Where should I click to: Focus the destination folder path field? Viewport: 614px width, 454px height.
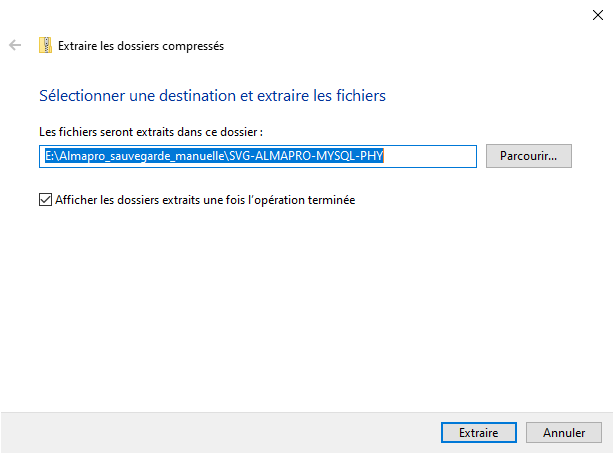point(258,156)
